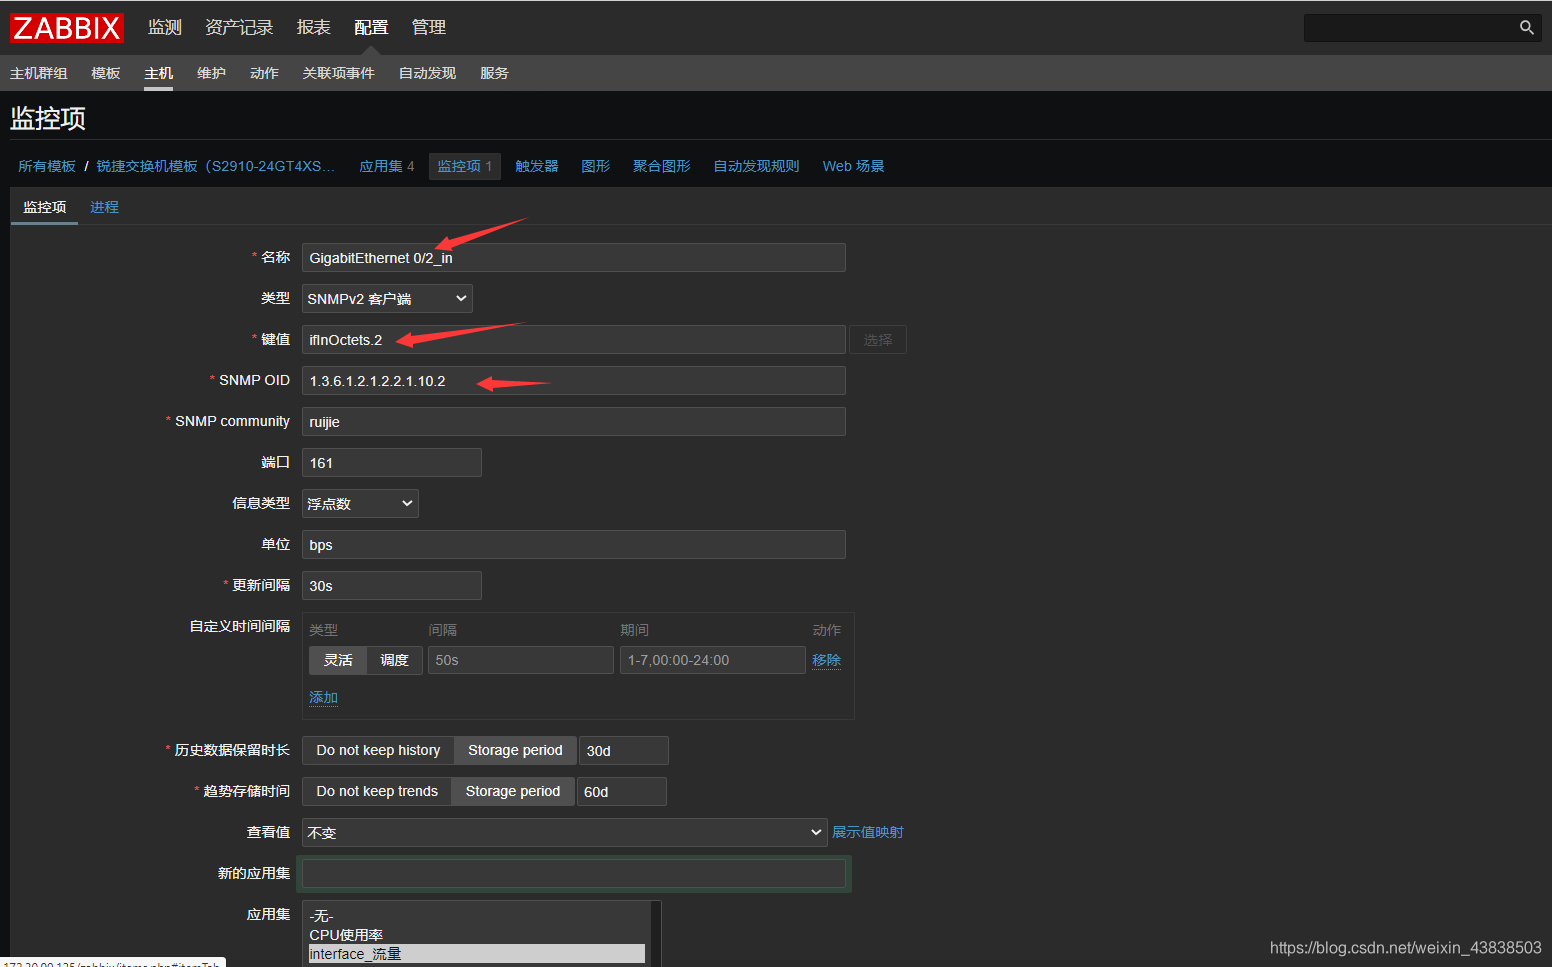
Task: Switch to the 进程 form tab
Action: [x=104, y=207]
